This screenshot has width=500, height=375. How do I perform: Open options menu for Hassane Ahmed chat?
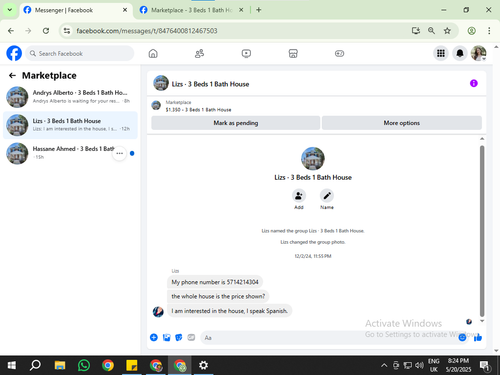[x=119, y=153]
